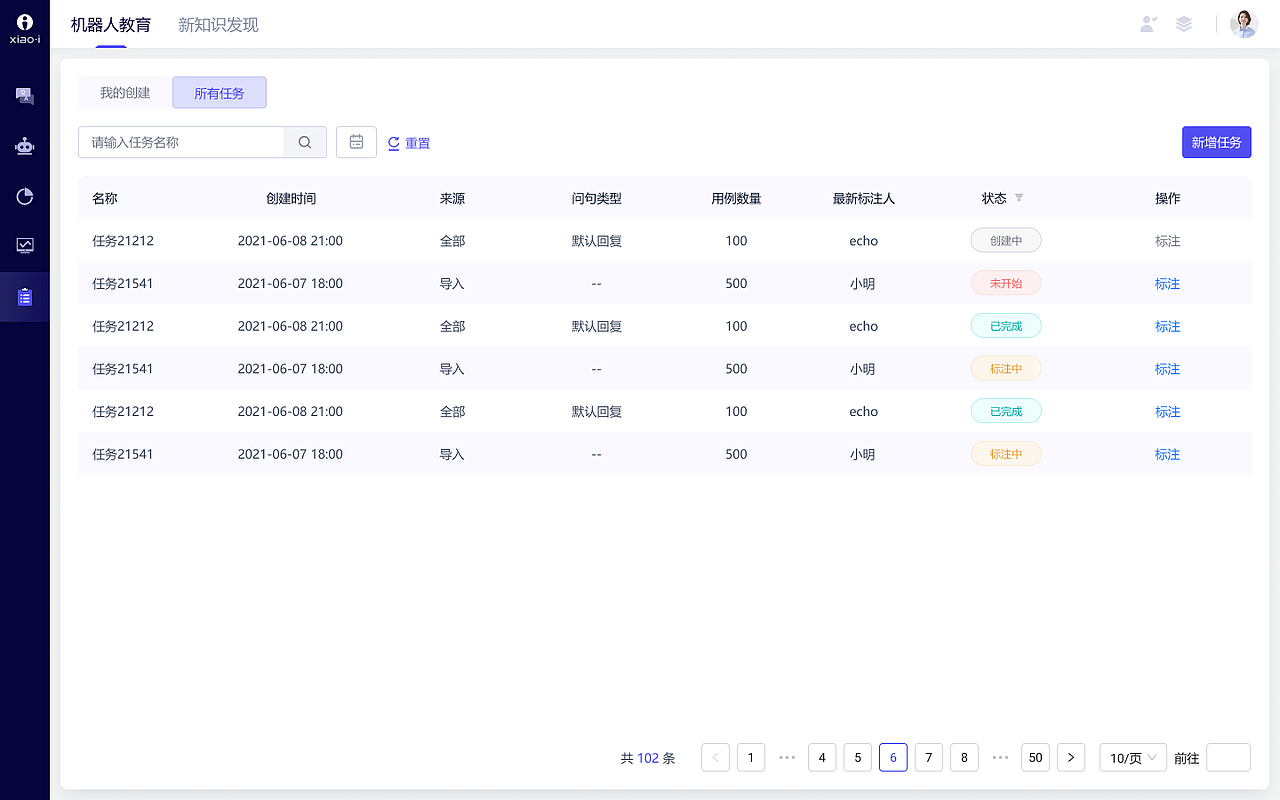Switch to the 我的创建 tab

point(124,92)
